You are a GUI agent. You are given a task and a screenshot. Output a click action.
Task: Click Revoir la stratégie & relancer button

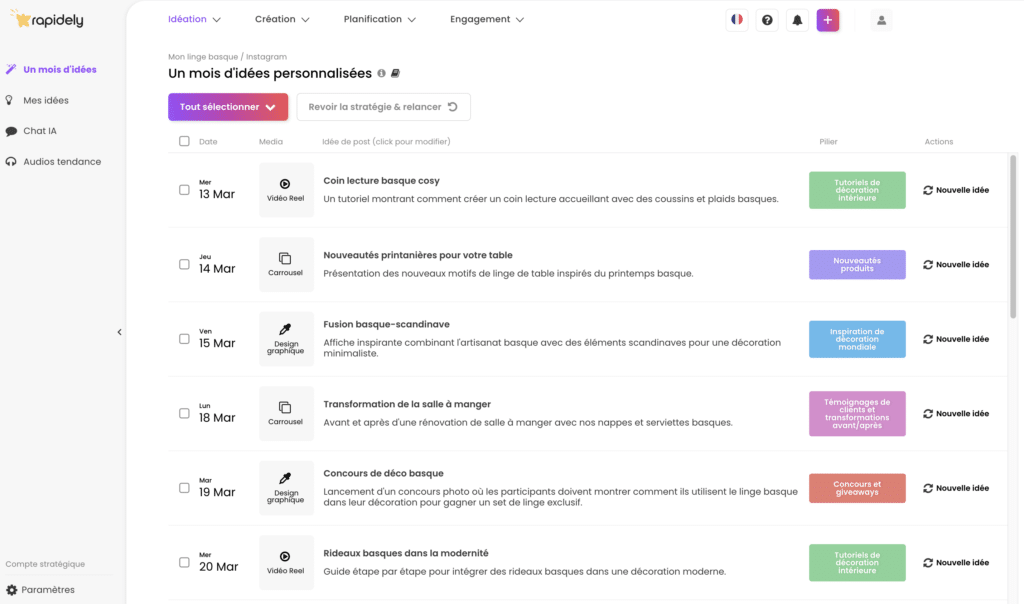coord(383,107)
